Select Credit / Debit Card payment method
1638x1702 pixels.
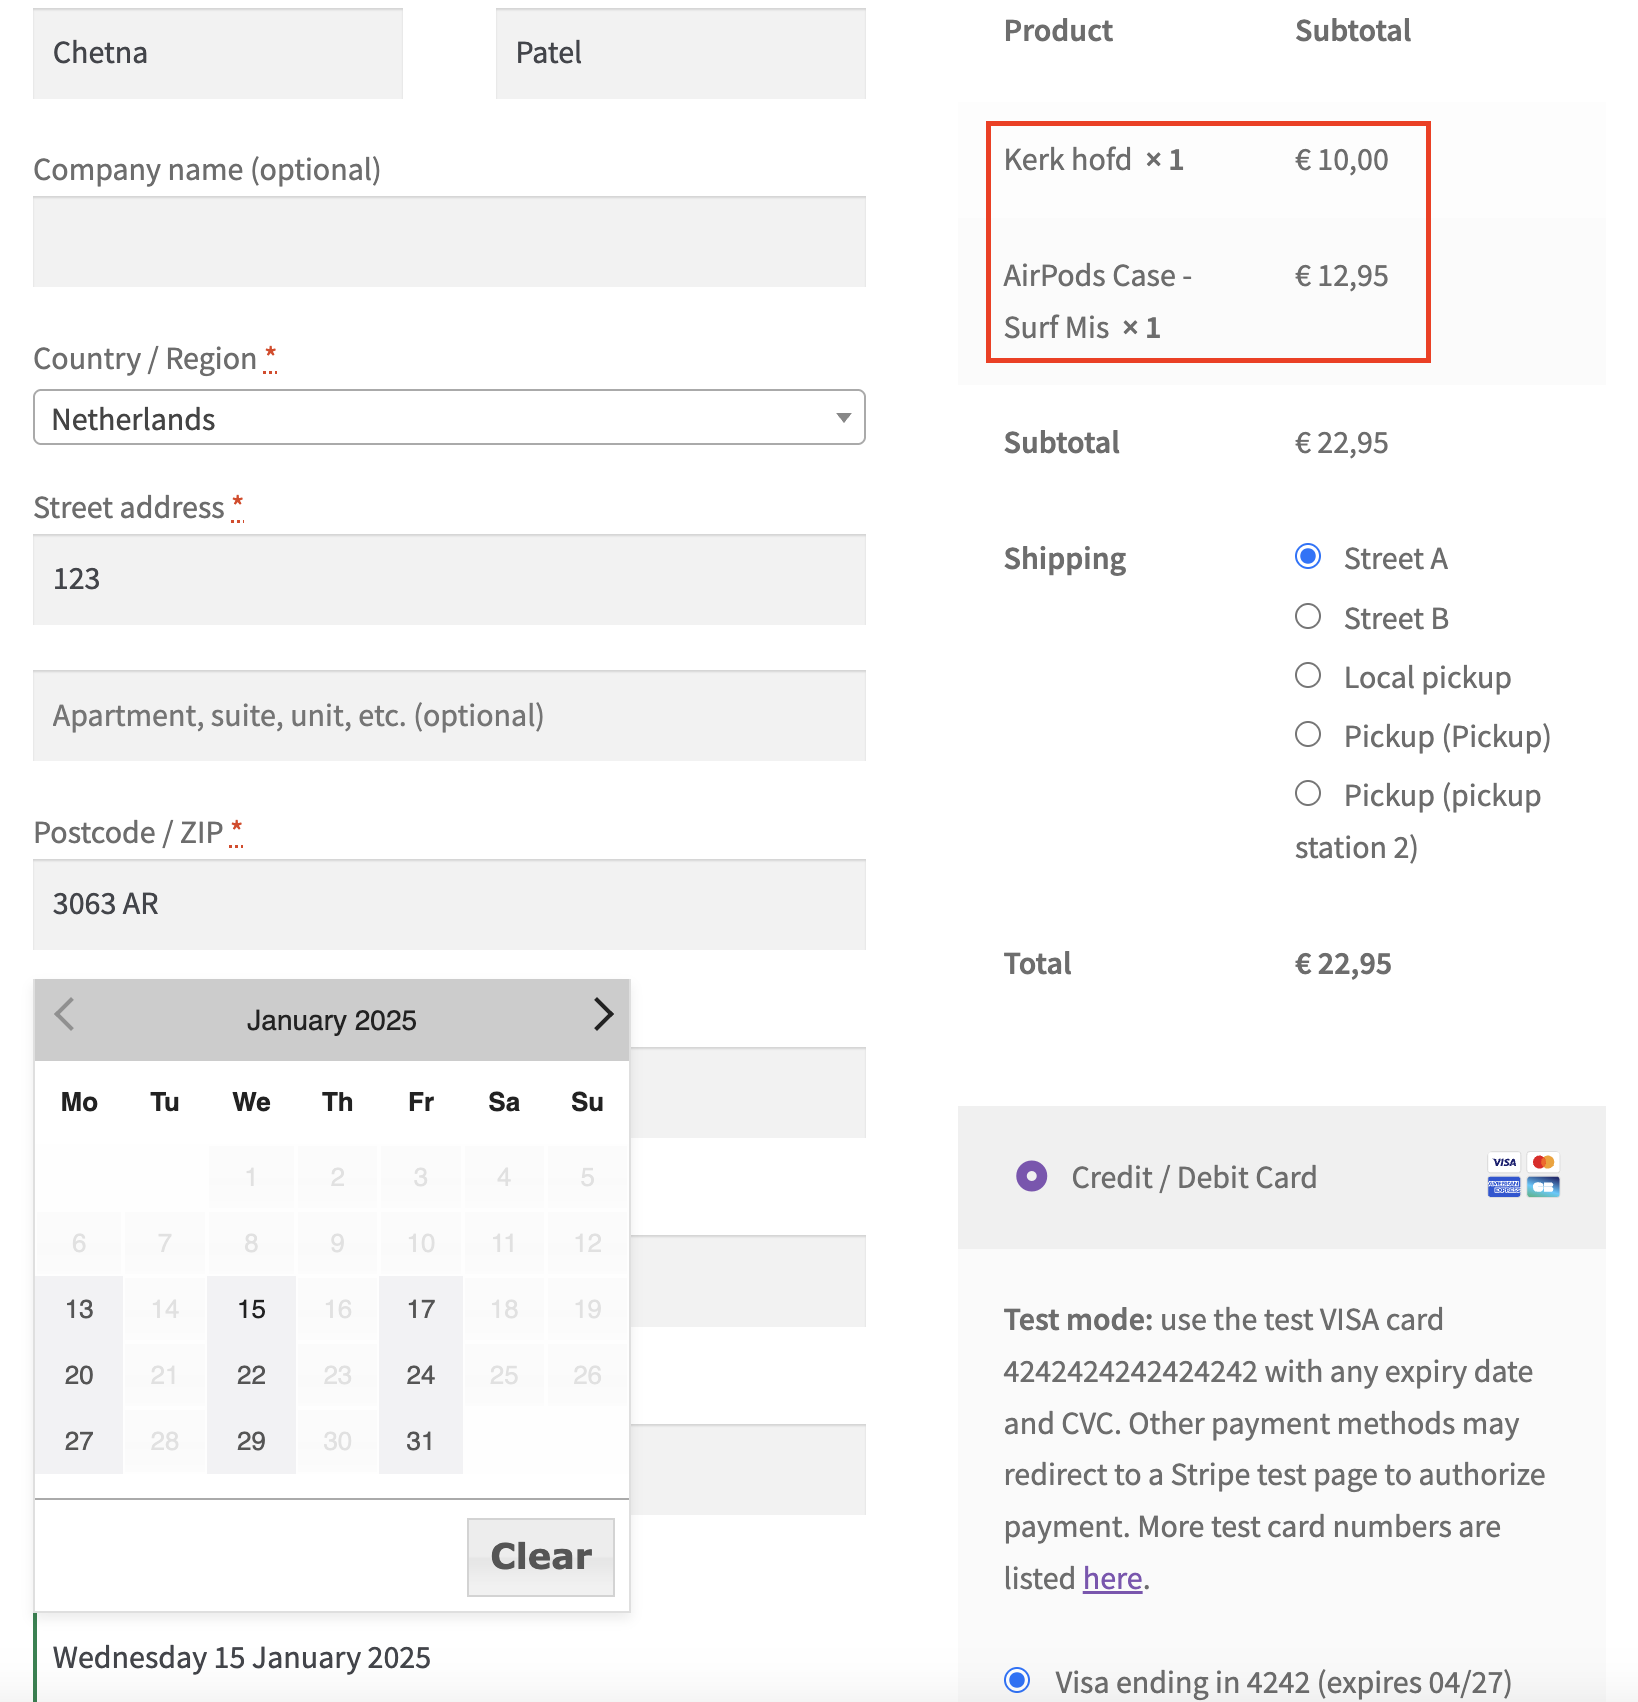(x=1032, y=1177)
